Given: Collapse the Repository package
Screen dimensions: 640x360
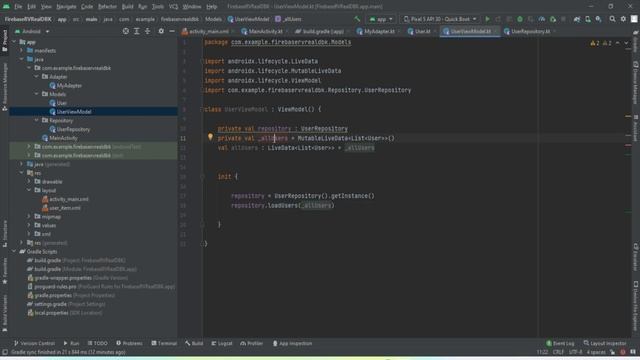Looking at the screenshot, I should click(36, 120).
